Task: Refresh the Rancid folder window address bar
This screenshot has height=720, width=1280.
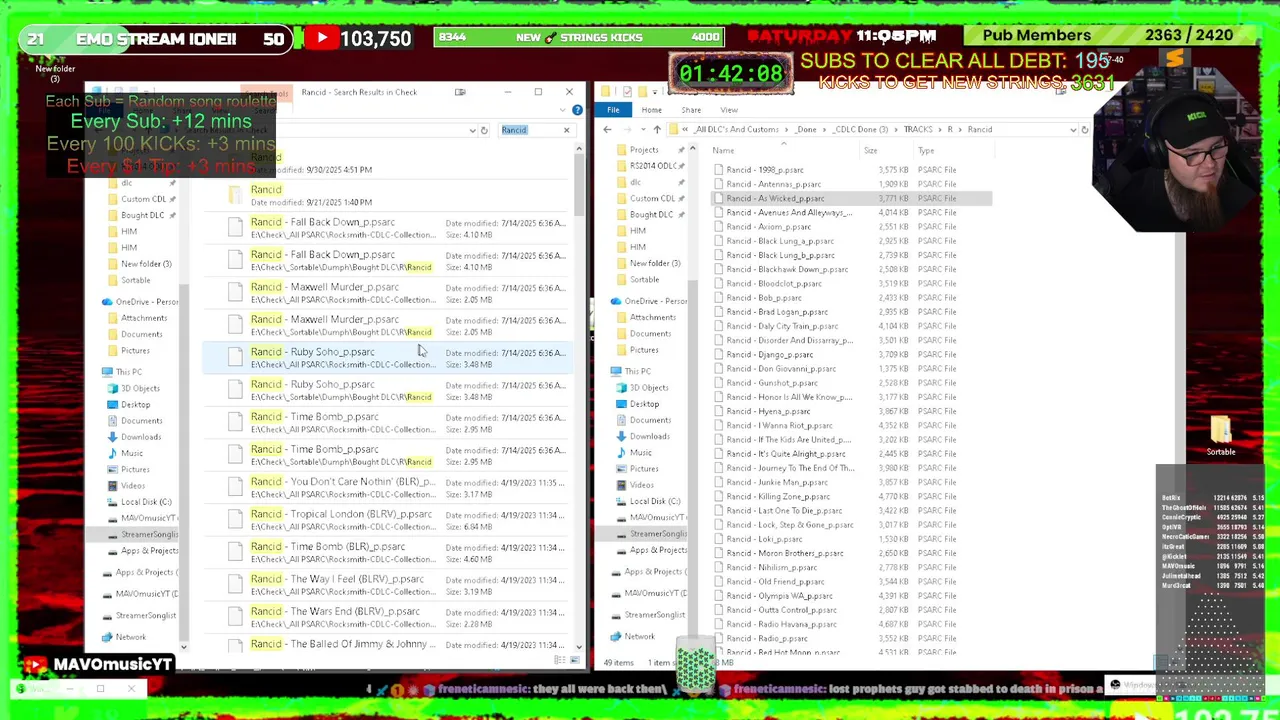Action: click(x=1084, y=129)
